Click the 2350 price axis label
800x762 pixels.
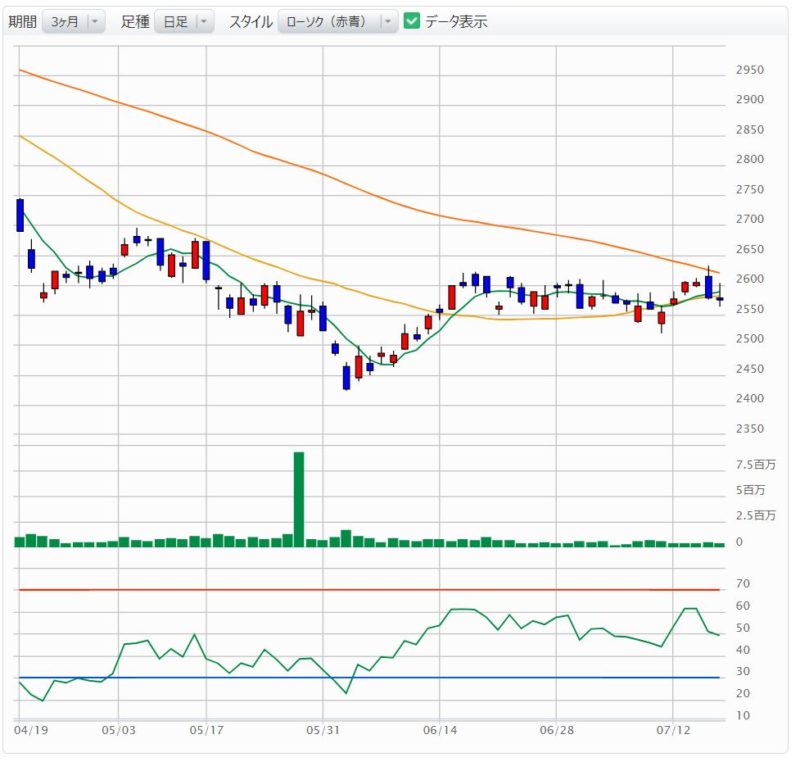tap(750, 429)
